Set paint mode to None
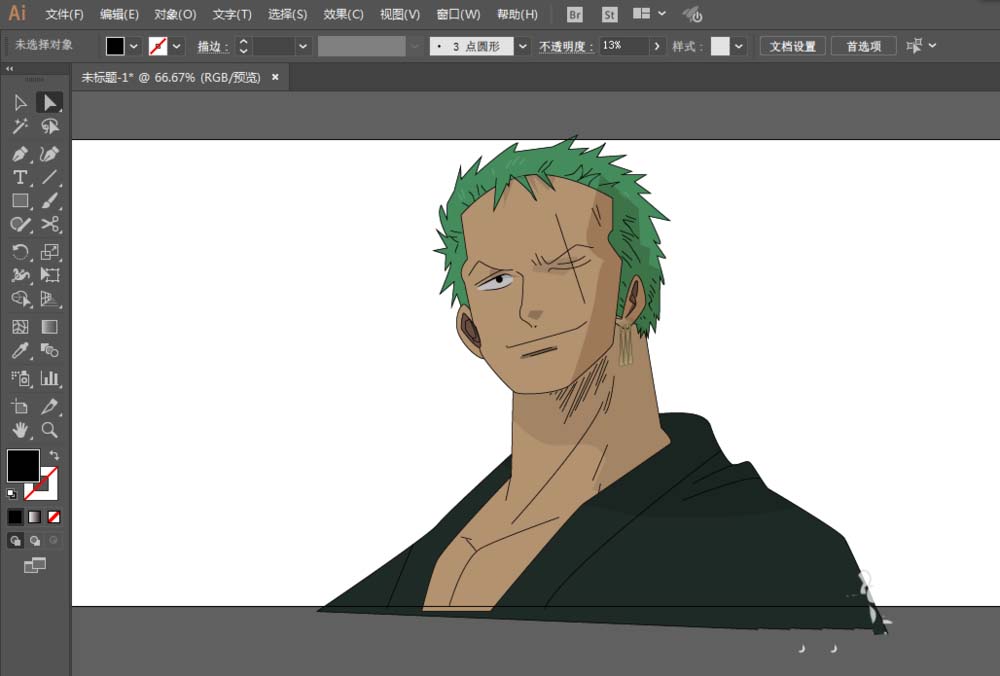The height and width of the screenshot is (676, 1000). pyautogui.click(x=54, y=517)
